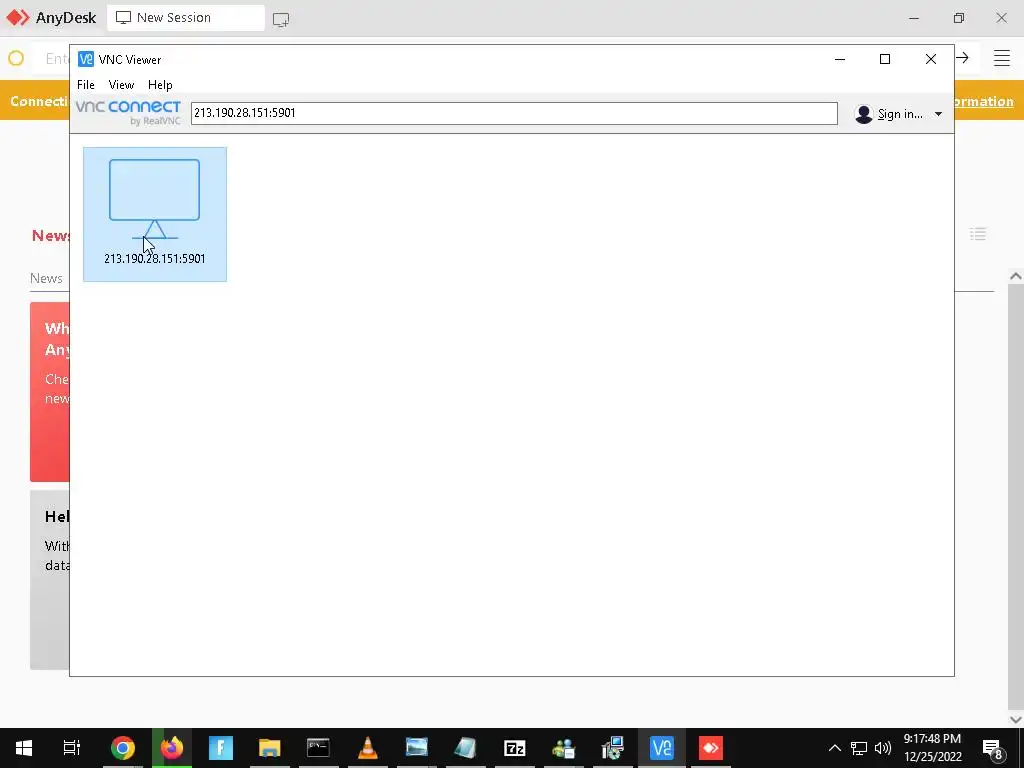Open the notepad-like taskbar icon
1024x768 pixels.
tap(466, 748)
